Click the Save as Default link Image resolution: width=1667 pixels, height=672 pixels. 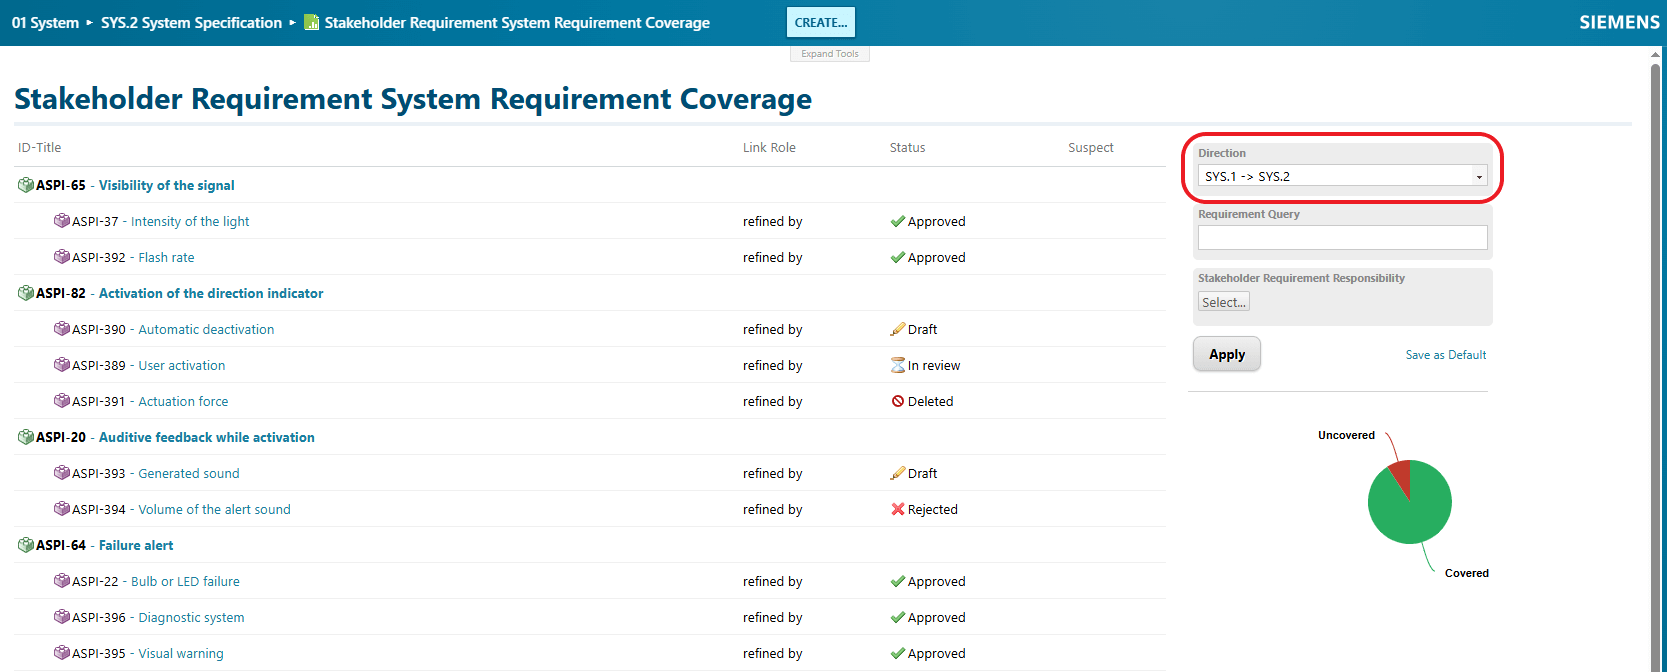pos(1445,355)
